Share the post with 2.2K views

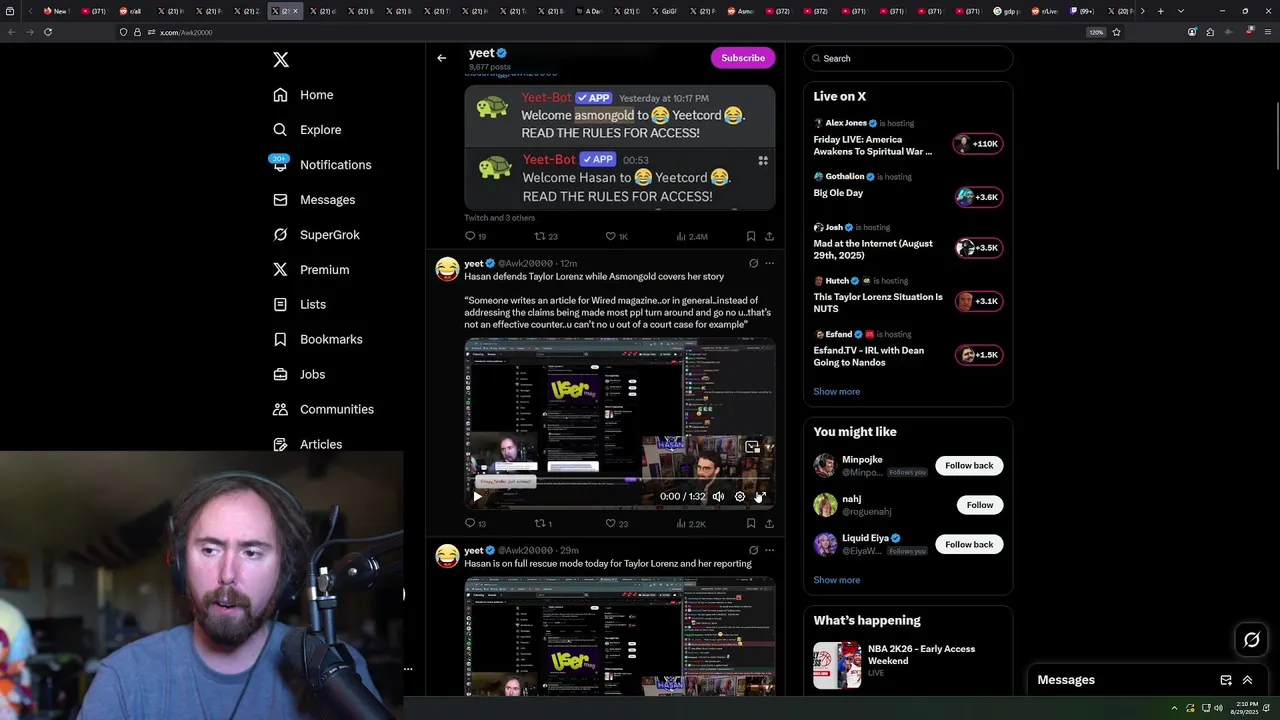click(x=769, y=523)
